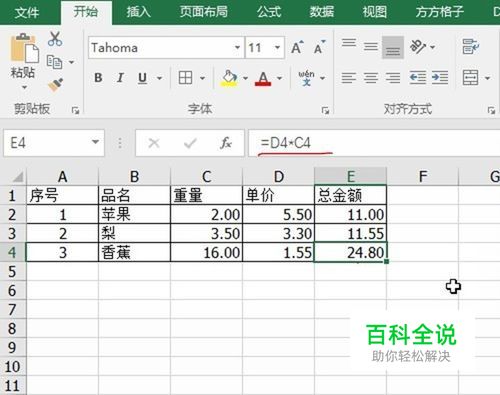Switch to the 插入 insert tab

[138, 12]
